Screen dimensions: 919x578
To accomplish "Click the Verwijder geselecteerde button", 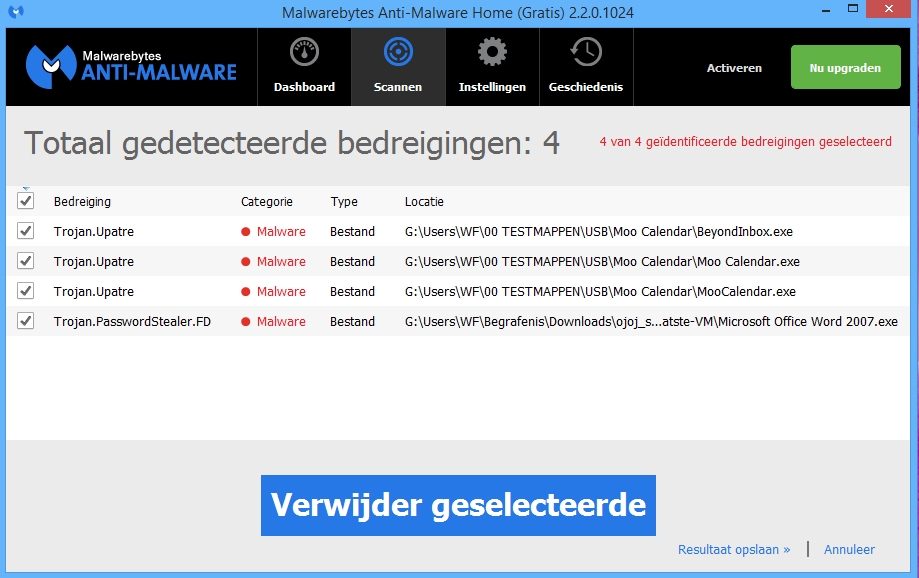I will pos(458,505).
